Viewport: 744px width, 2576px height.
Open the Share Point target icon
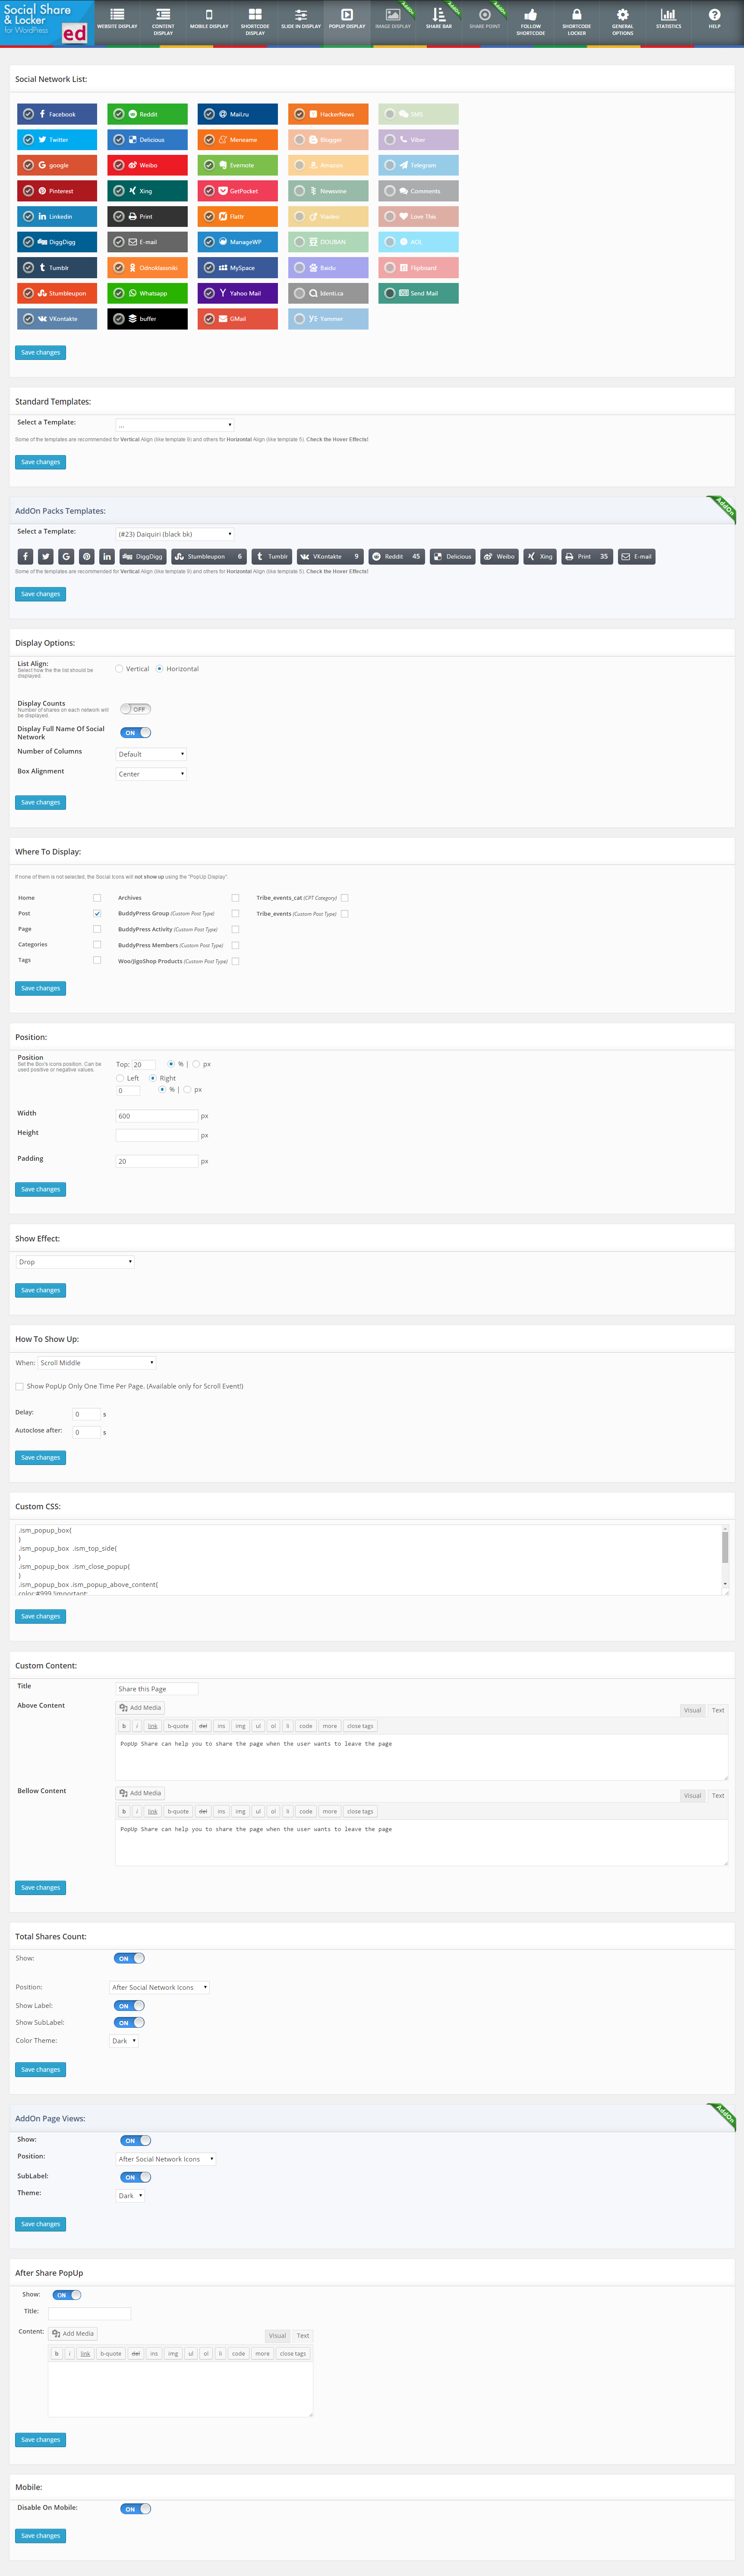click(484, 15)
